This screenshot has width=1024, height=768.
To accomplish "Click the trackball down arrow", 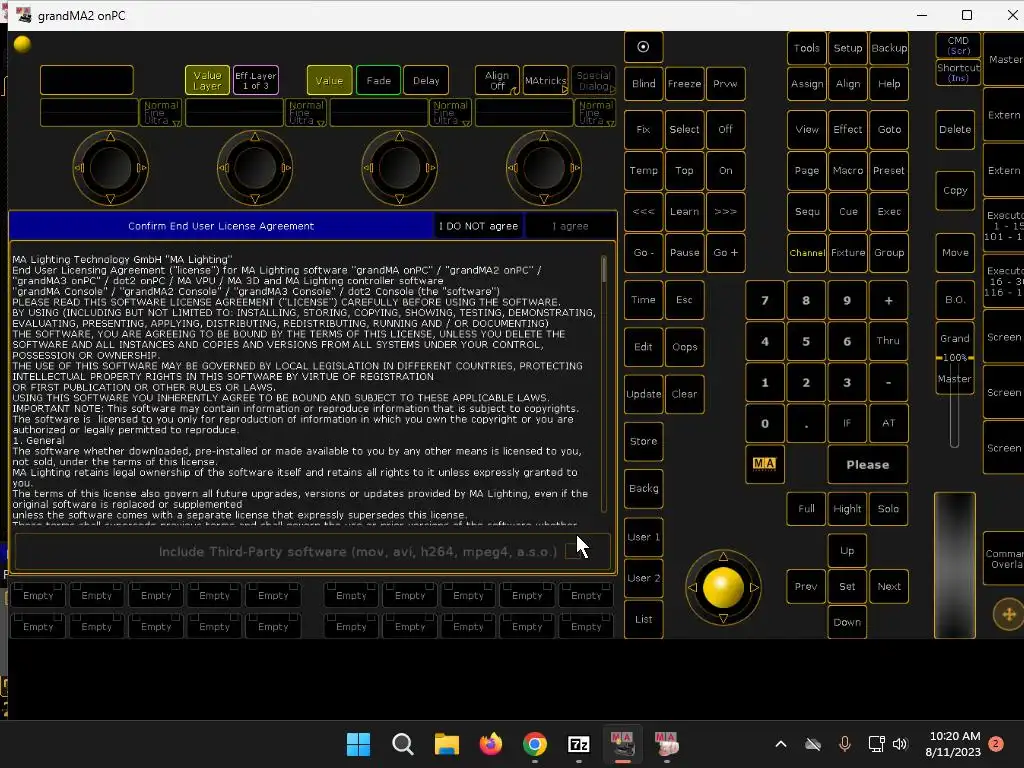I will point(723,618).
